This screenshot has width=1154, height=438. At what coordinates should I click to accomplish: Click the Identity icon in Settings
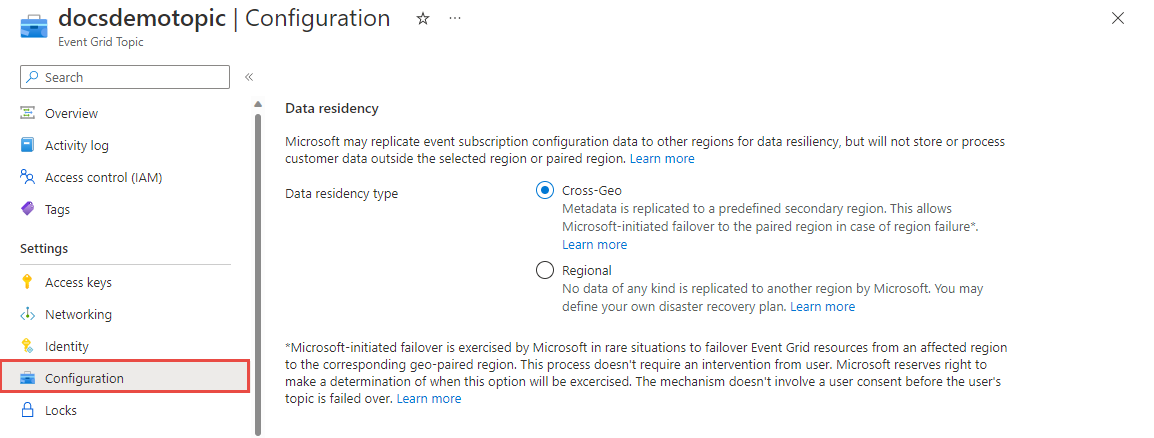(27, 346)
